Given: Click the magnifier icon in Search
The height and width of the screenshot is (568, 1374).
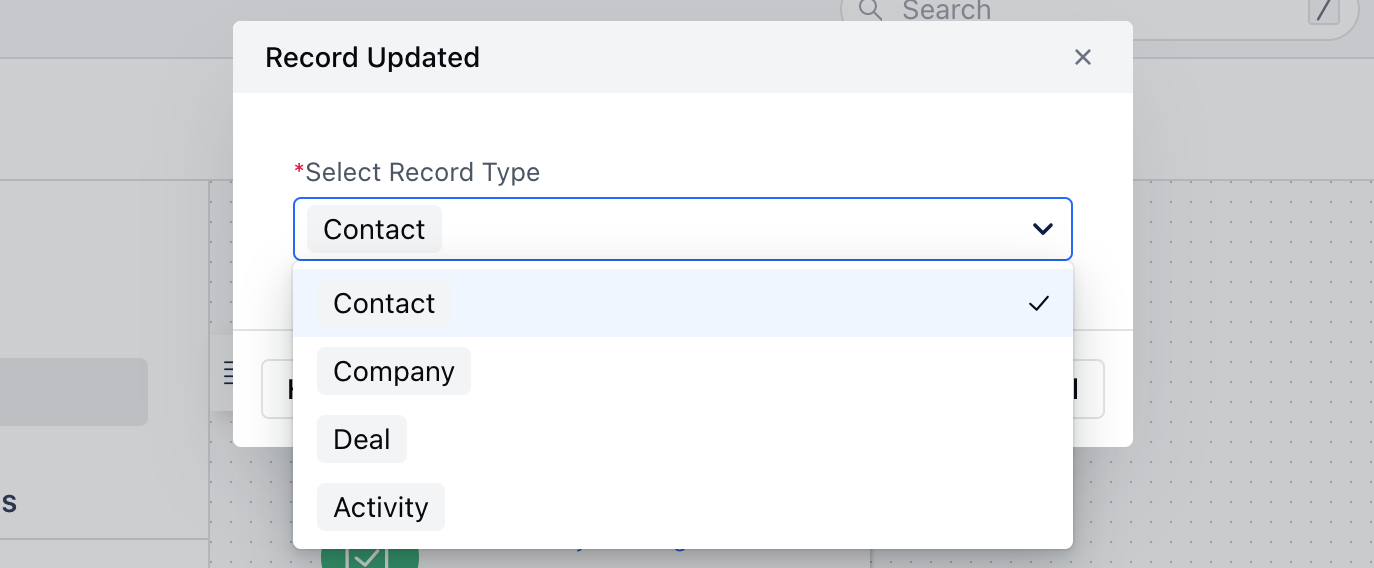Looking at the screenshot, I should point(870,10).
